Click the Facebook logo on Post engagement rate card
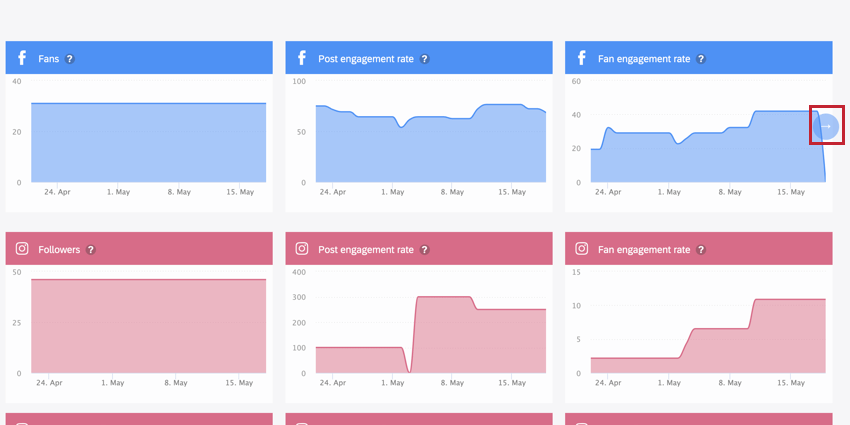Image resolution: width=850 pixels, height=425 pixels. click(301, 58)
